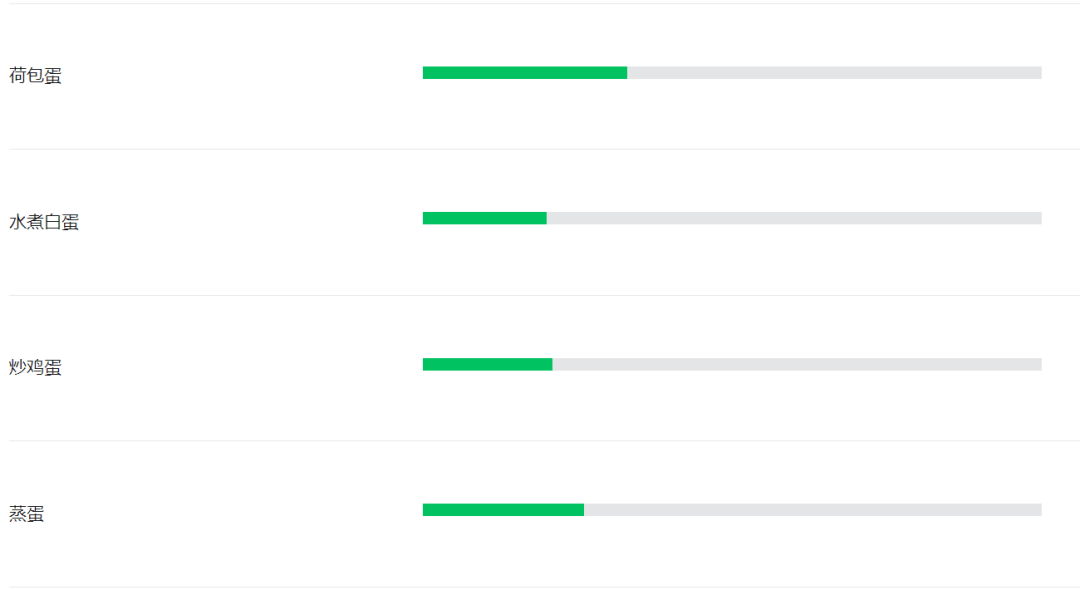Click the green filled part of 蒸蛋 bar
Viewport: 1080px width, 590px height.
pyautogui.click(x=503, y=509)
